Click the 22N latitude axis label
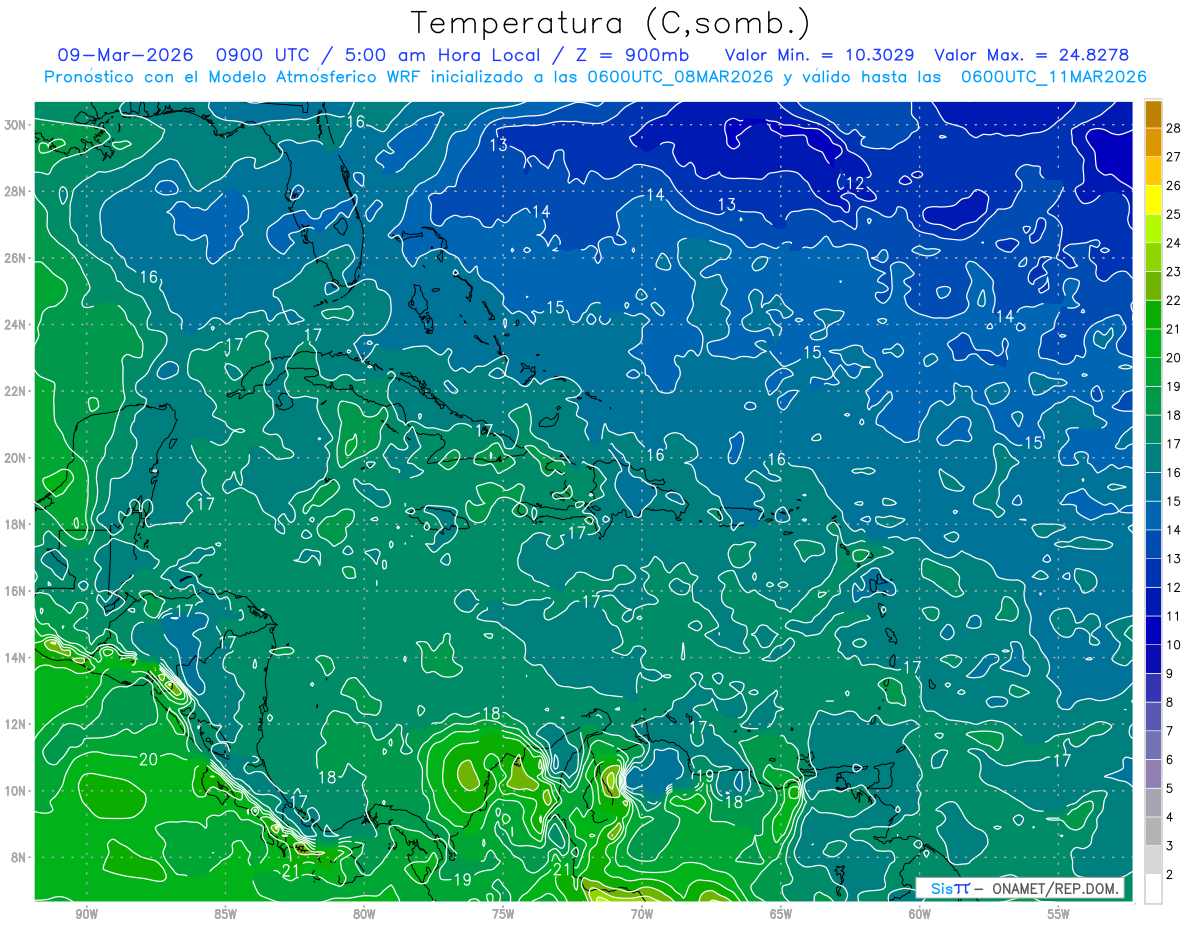The height and width of the screenshot is (927, 1200). click(x=17, y=391)
